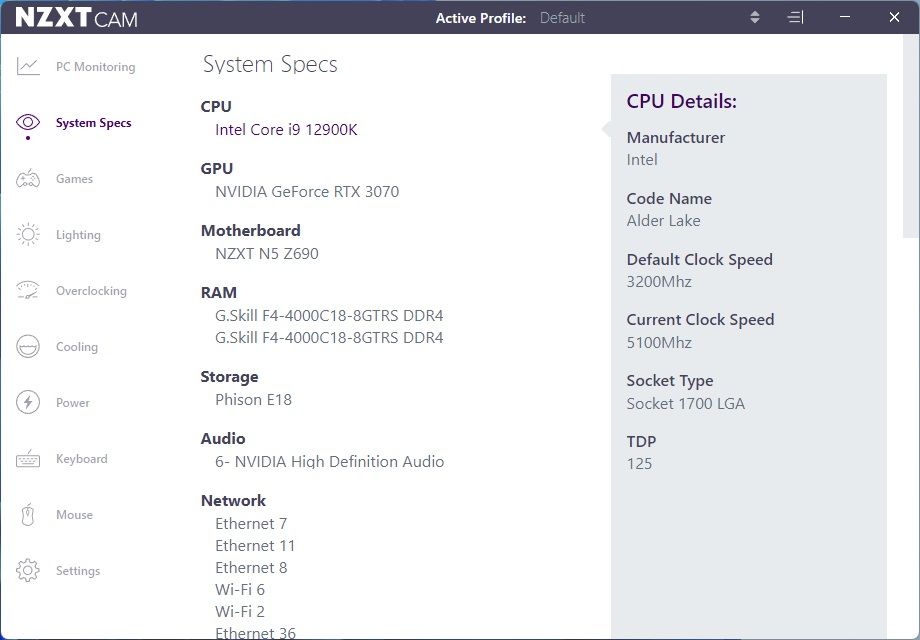
Task: Click the 3200Mhz default clock speed value
Action: pyautogui.click(x=659, y=282)
